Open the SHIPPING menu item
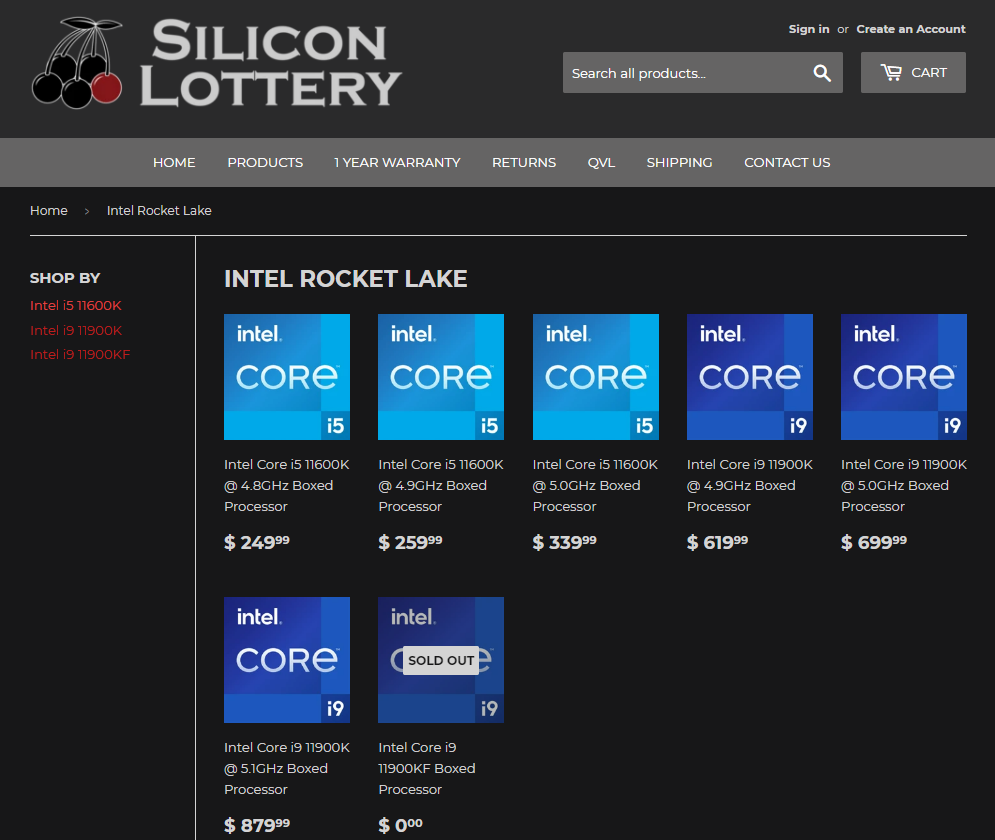Screen dimensions: 995x840 tap(679, 162)
